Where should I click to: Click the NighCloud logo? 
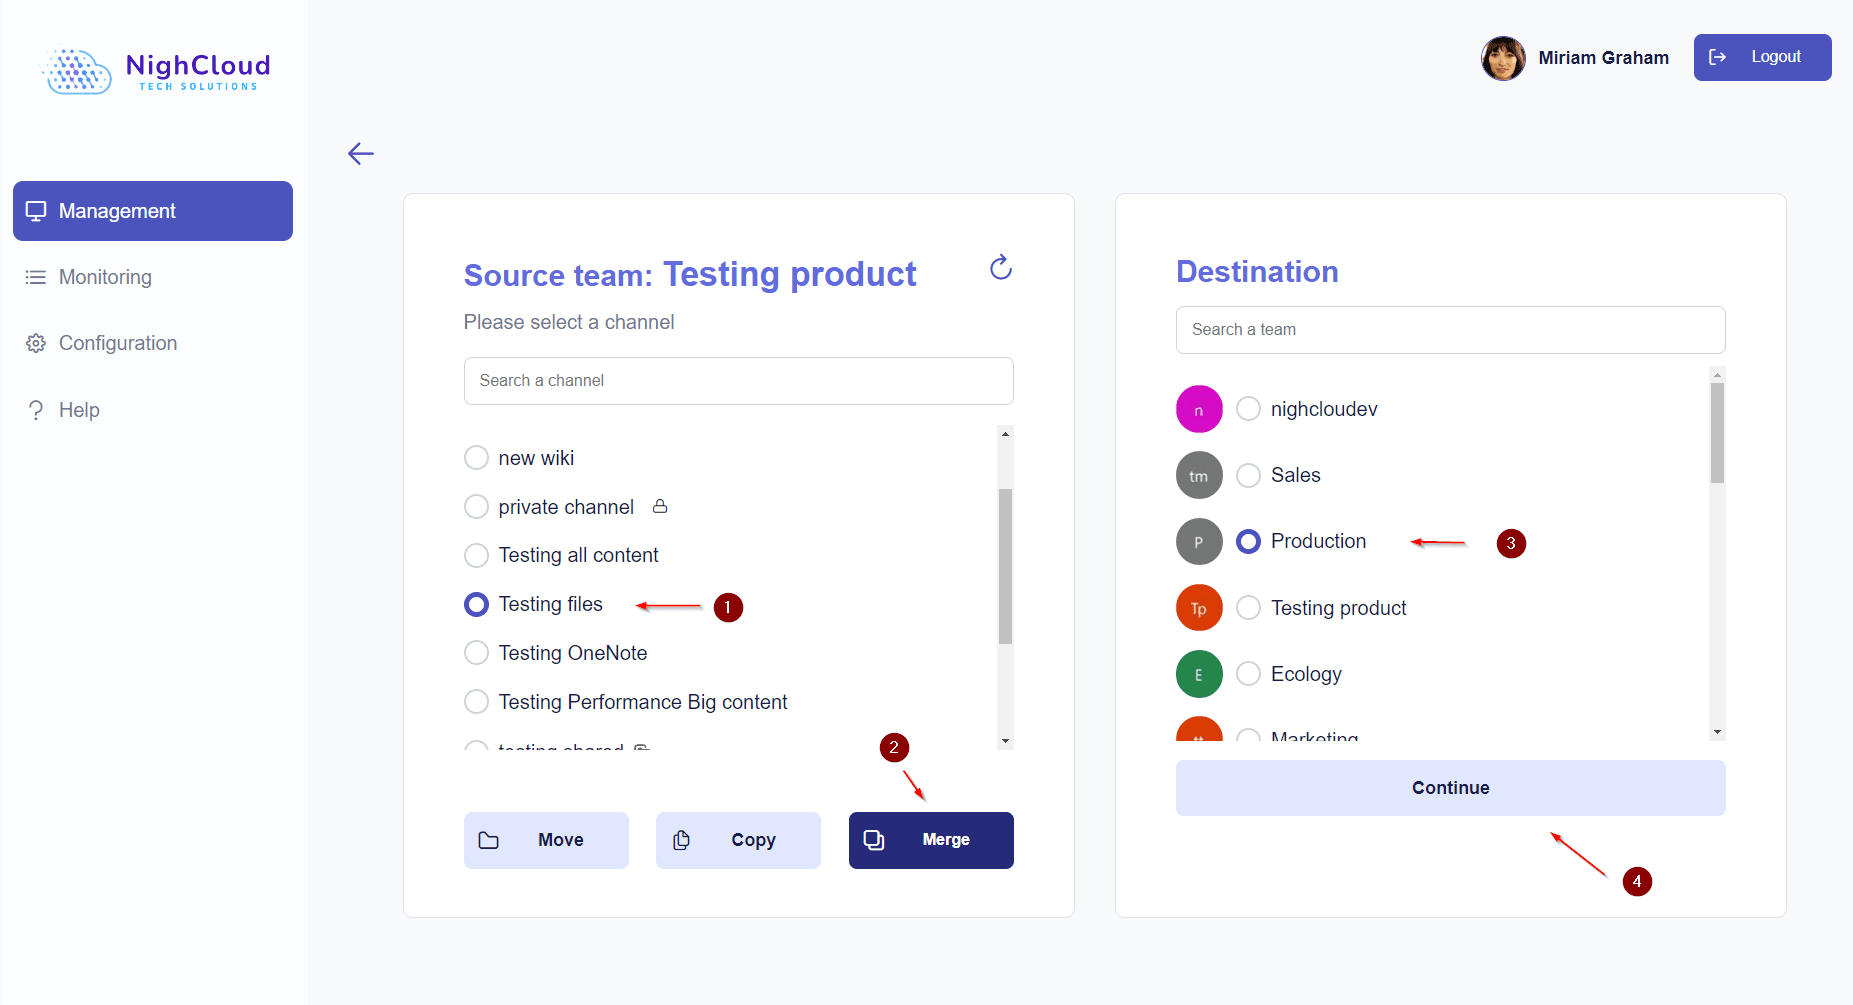coord(157,71)
